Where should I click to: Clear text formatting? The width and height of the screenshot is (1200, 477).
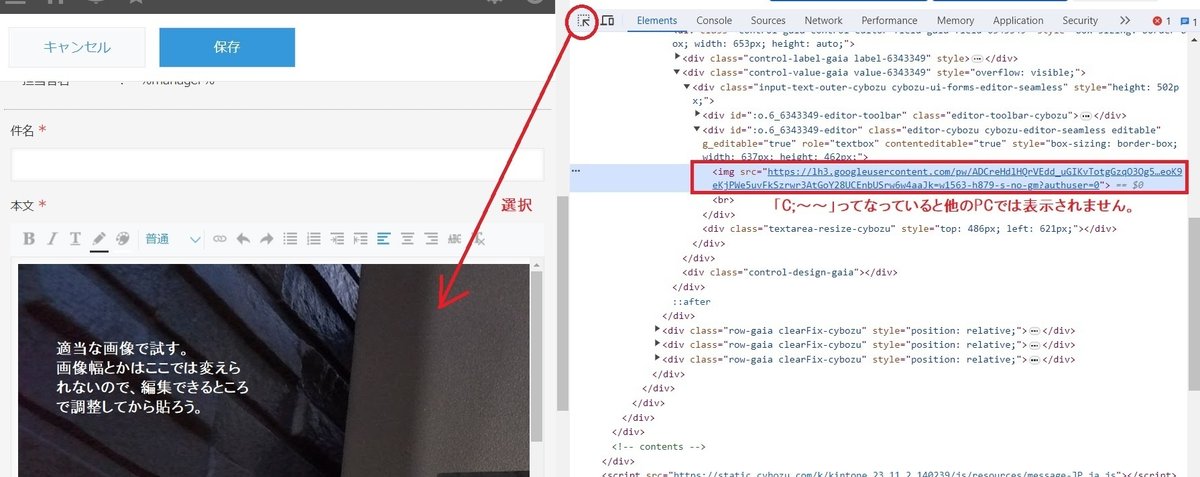[x=479, y=239]
